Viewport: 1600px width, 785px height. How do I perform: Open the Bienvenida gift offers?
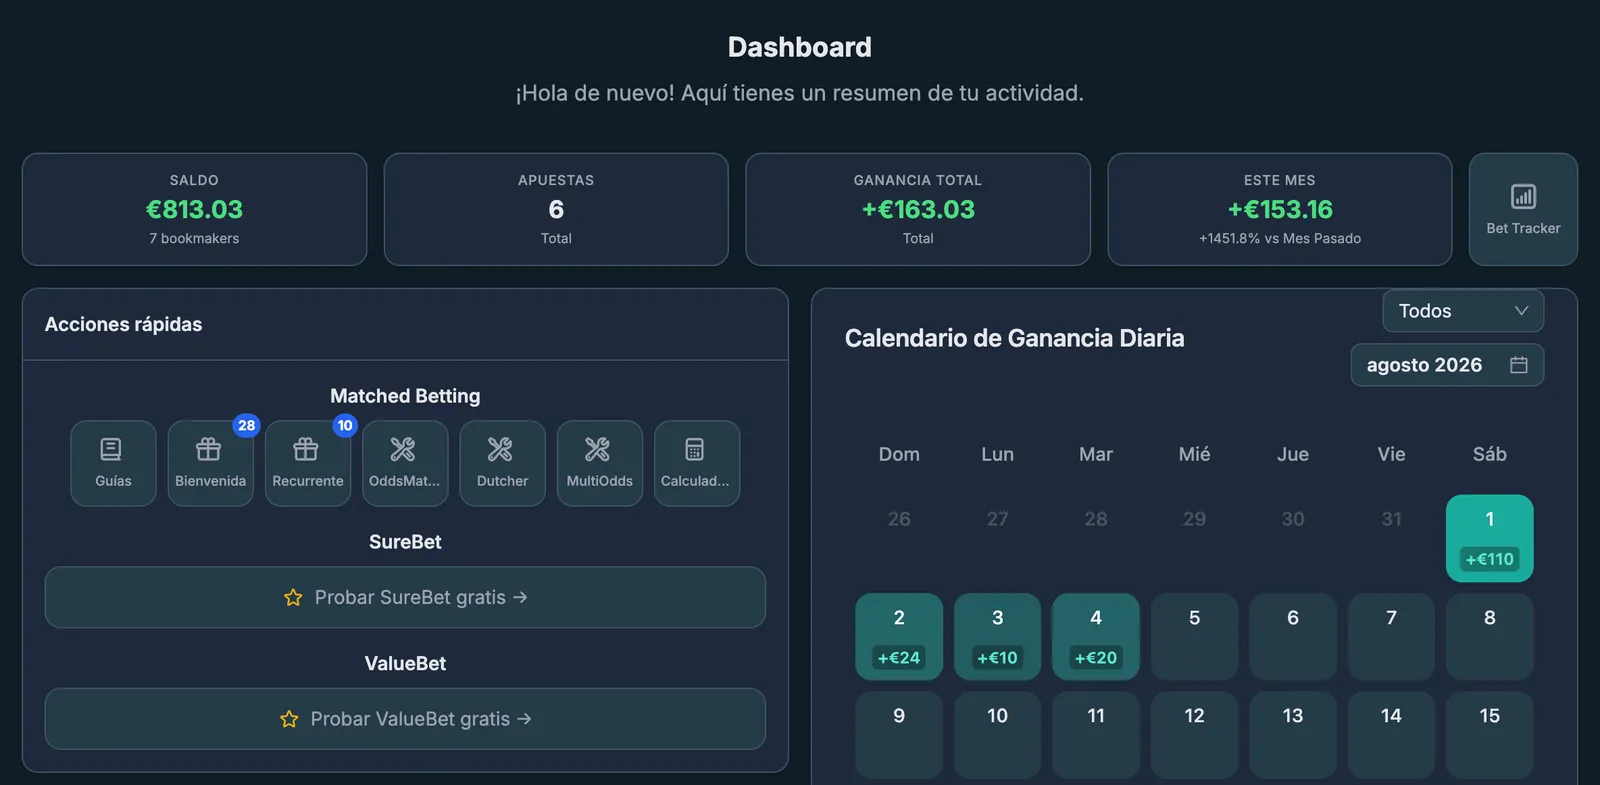[210, 463]
